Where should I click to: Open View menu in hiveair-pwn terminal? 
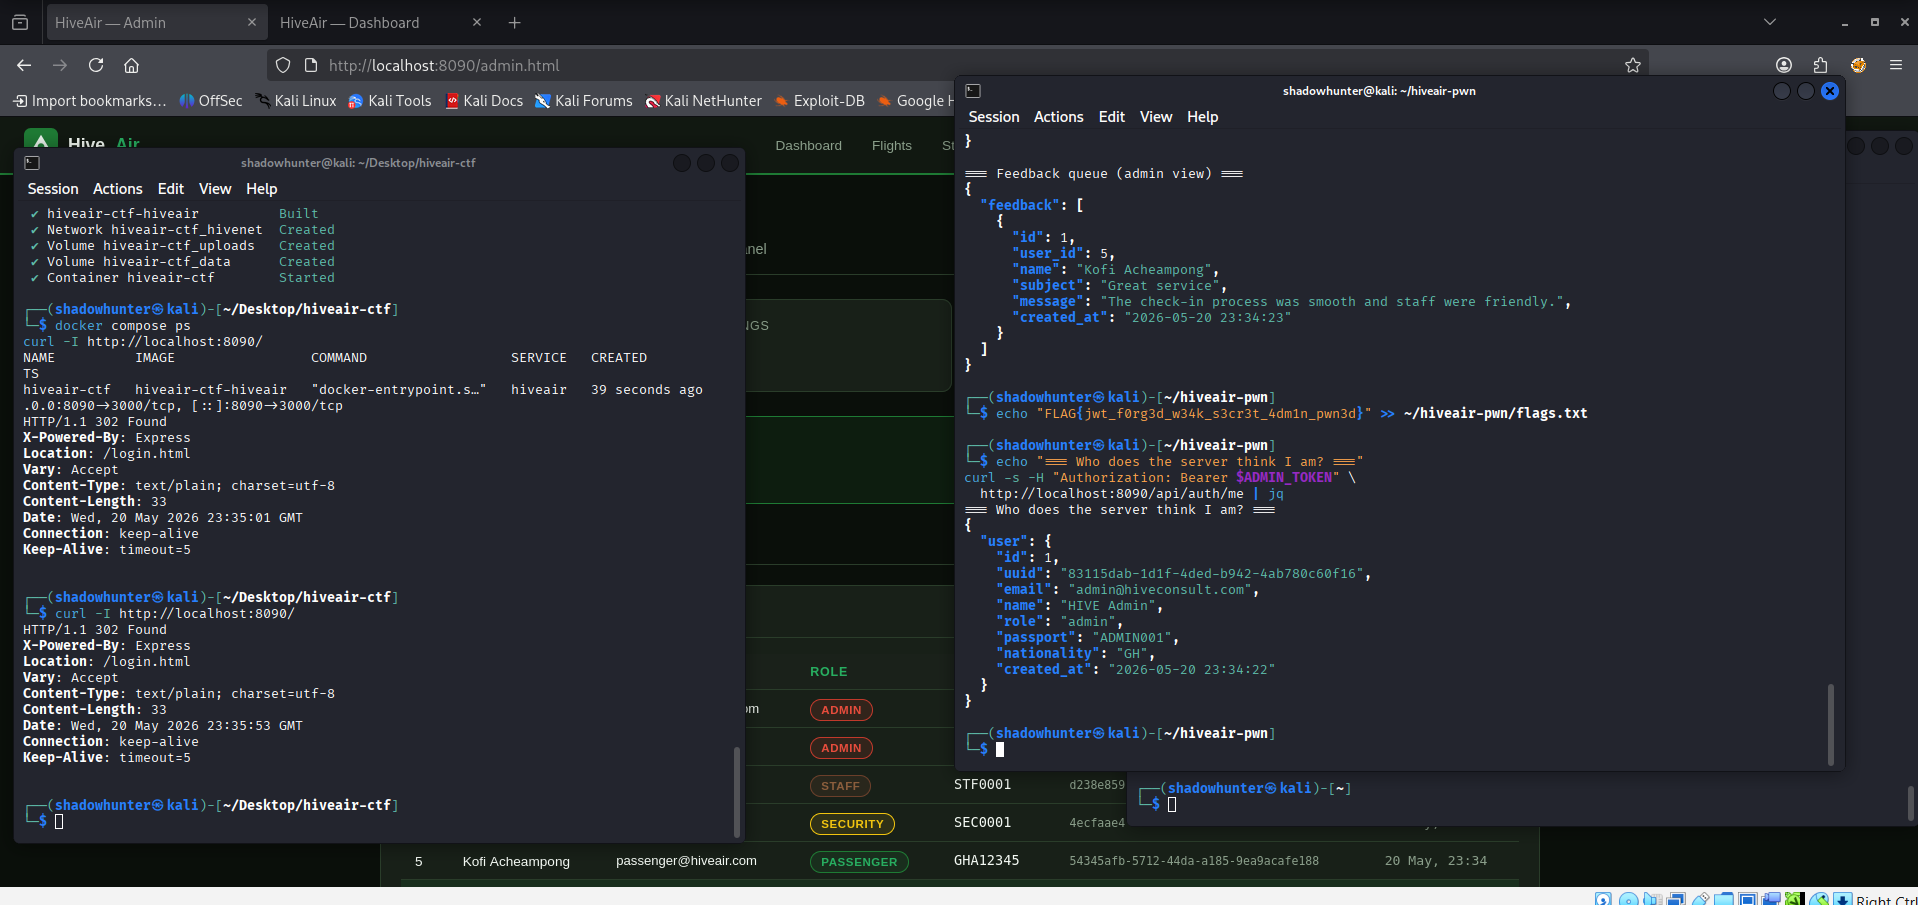[x=1156, y=117]
